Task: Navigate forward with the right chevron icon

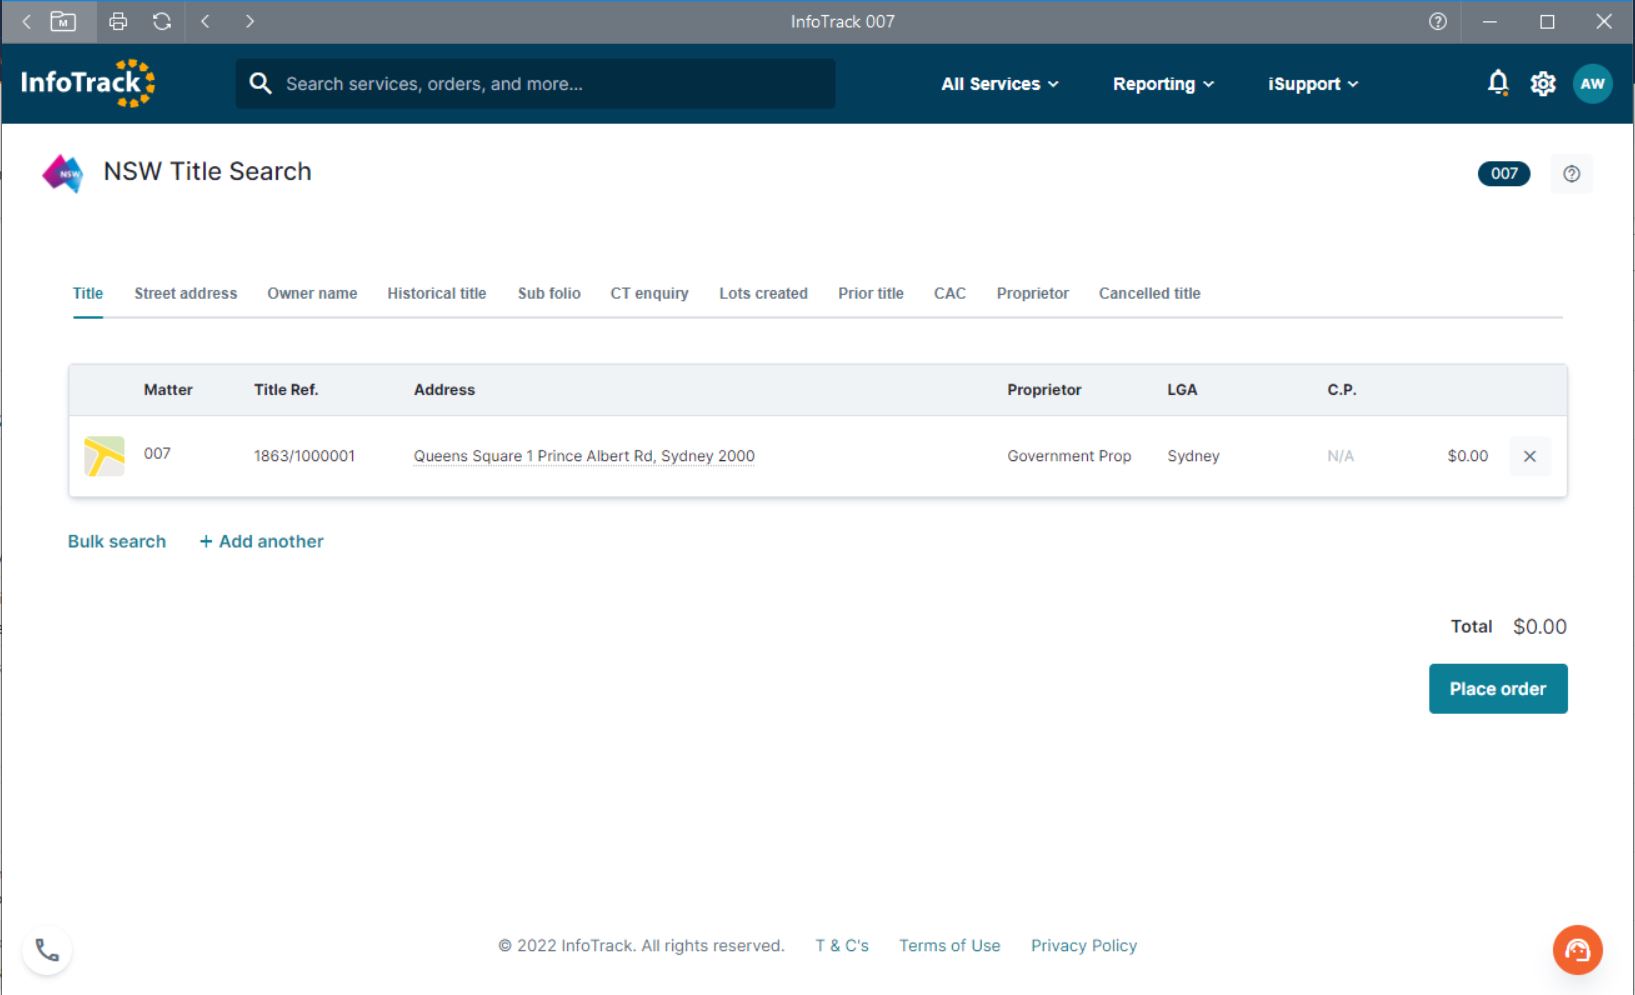Action: click(x=249, y=21)
